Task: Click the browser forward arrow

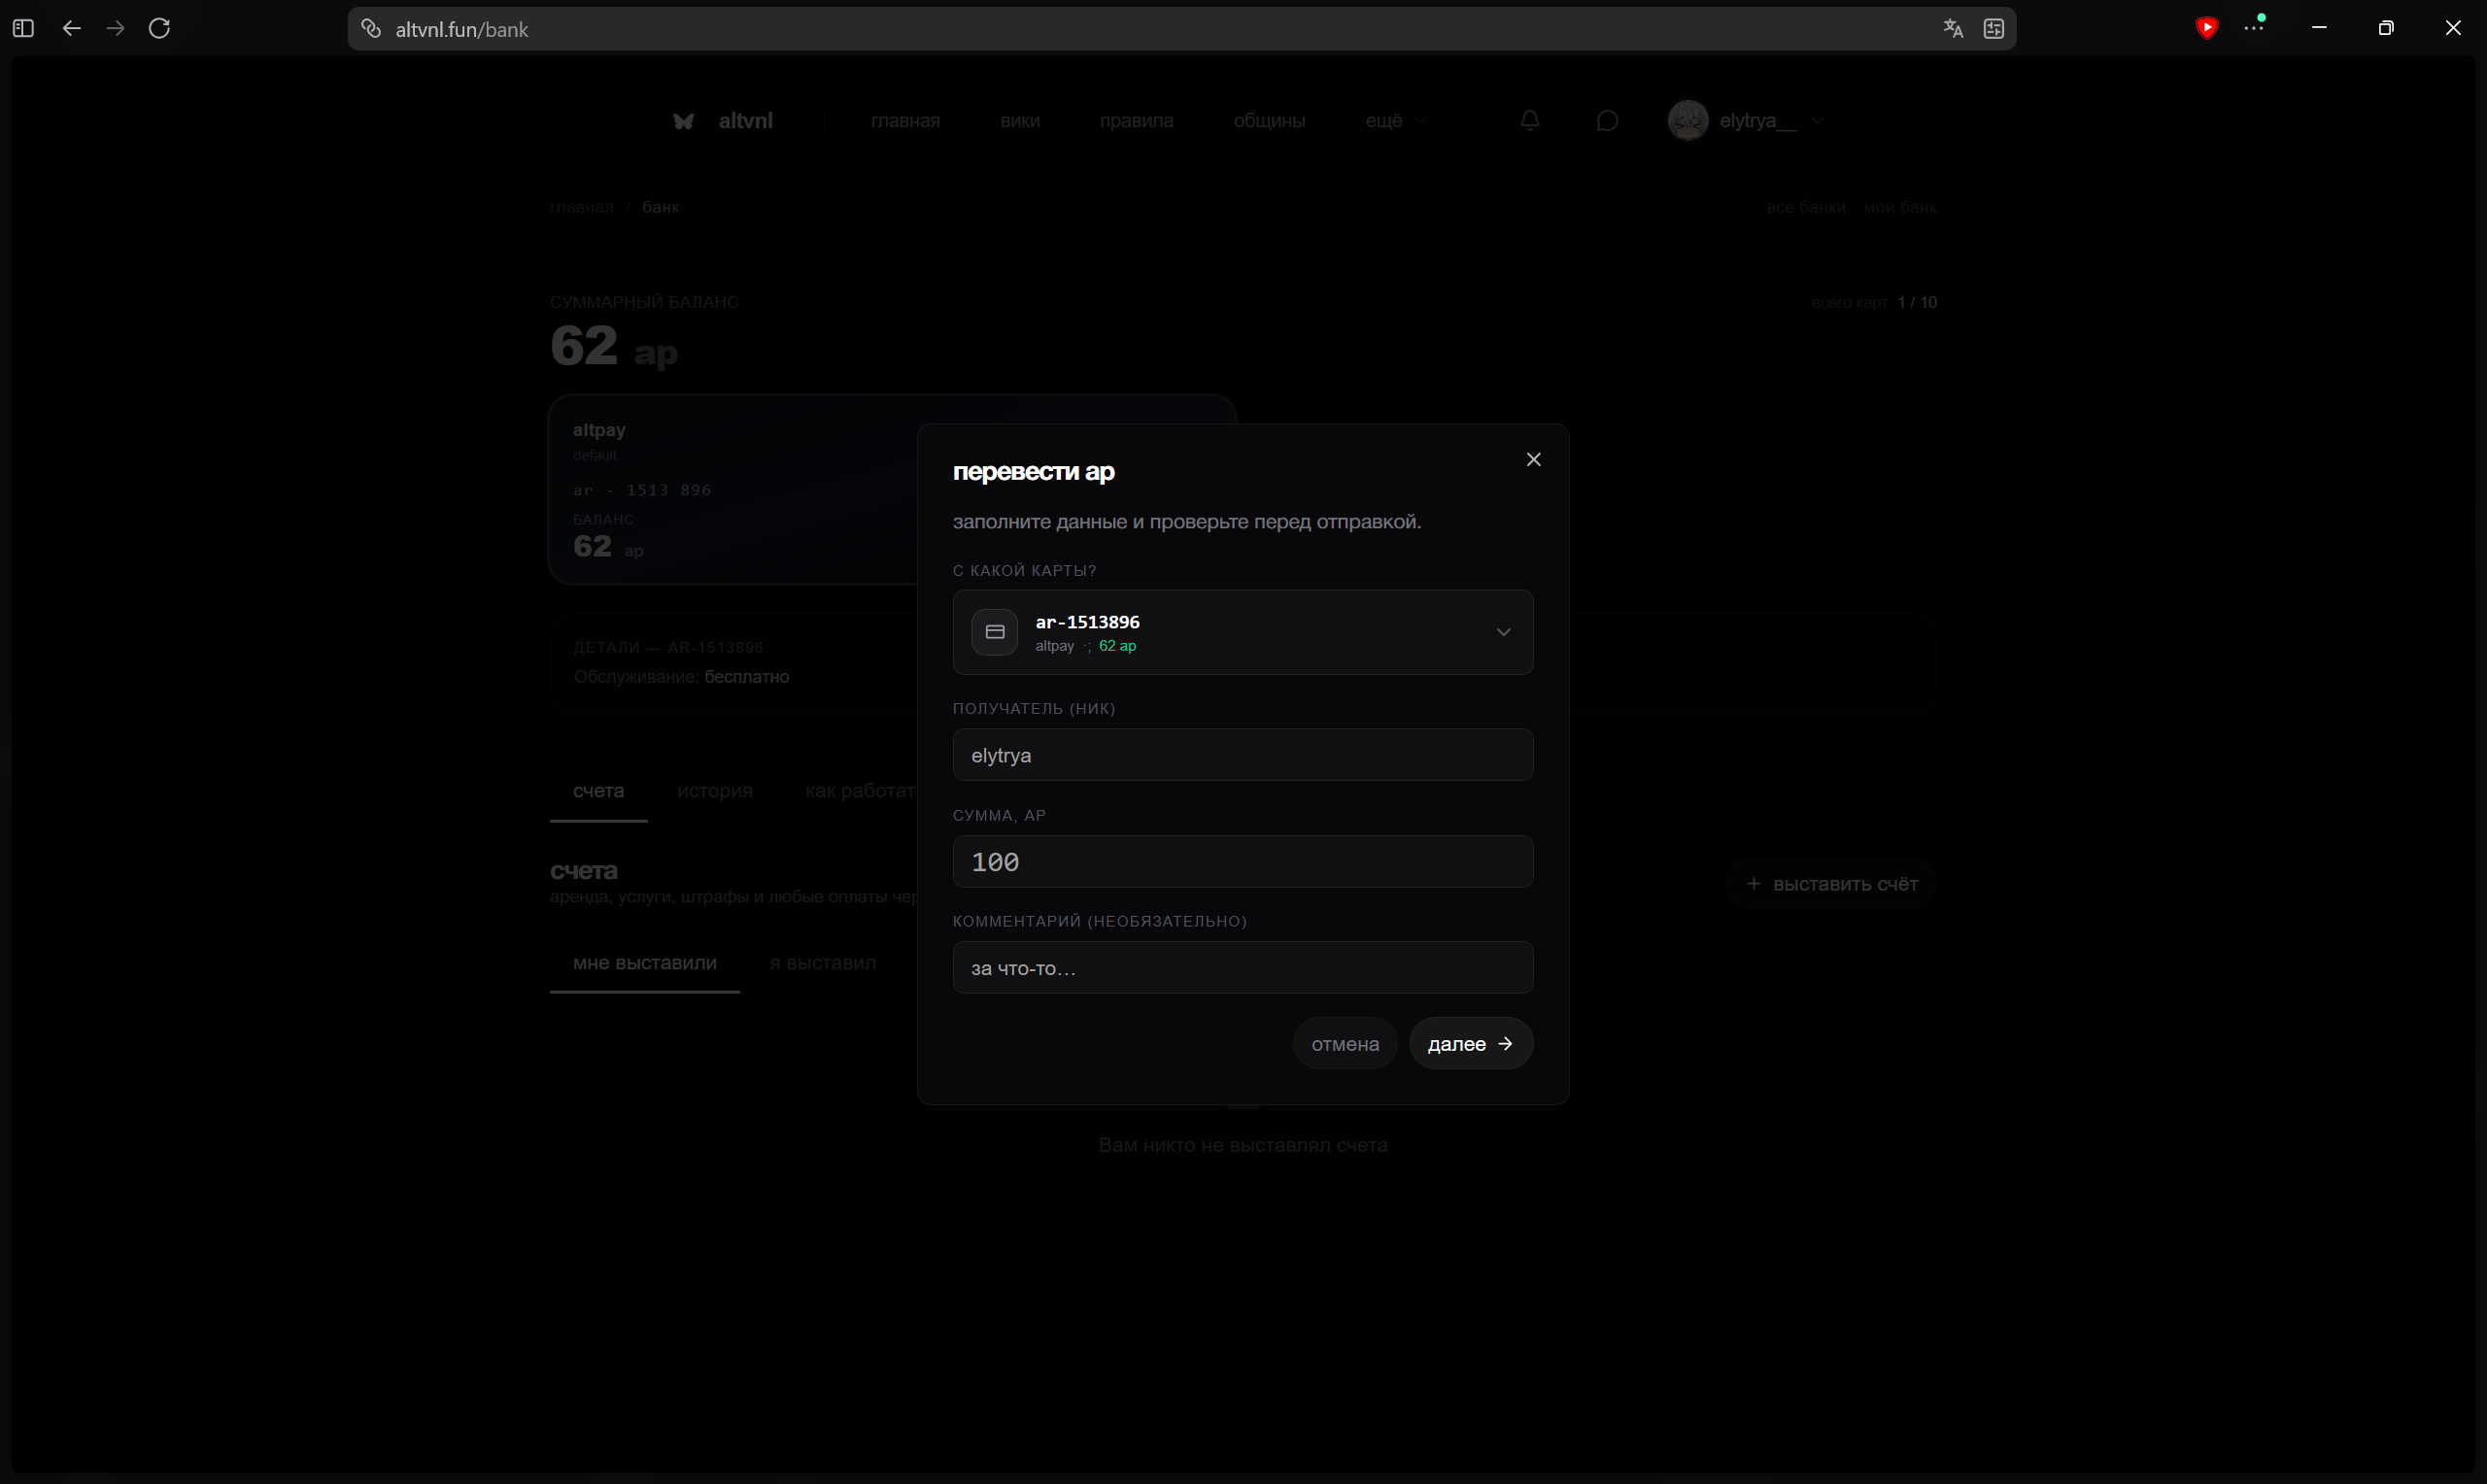Action: point(116,28)
